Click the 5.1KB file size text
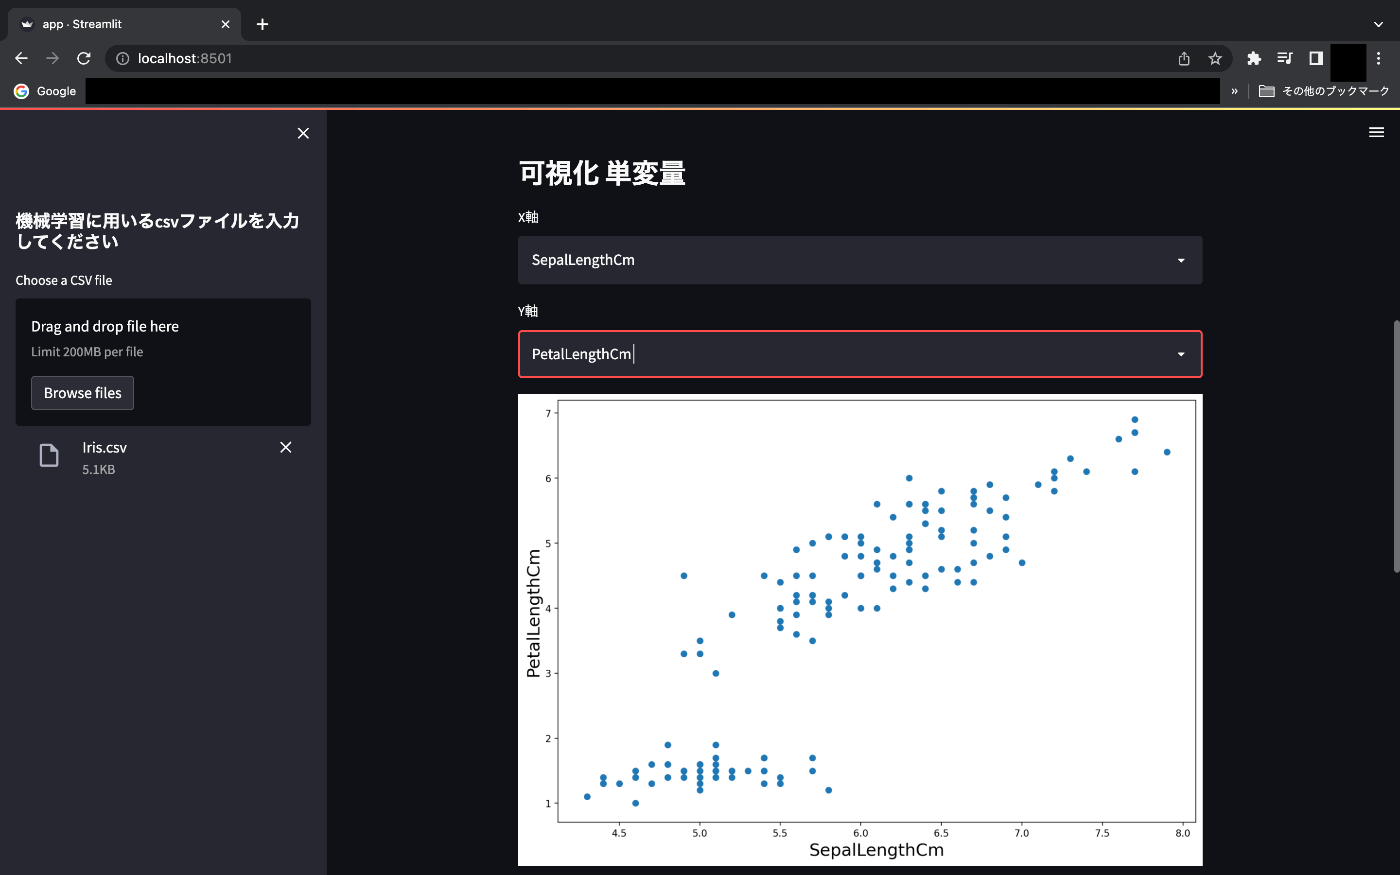The width and height of the screenshot is (1400, 875). click(x=99, y=469)
